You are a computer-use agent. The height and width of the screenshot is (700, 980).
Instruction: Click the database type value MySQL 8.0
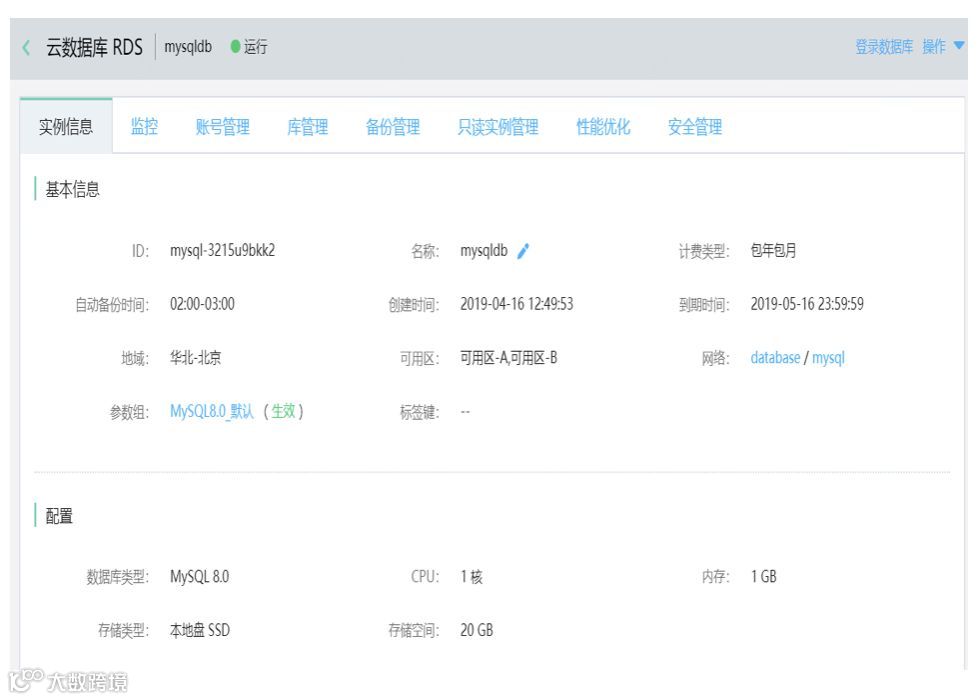(199, 576)
